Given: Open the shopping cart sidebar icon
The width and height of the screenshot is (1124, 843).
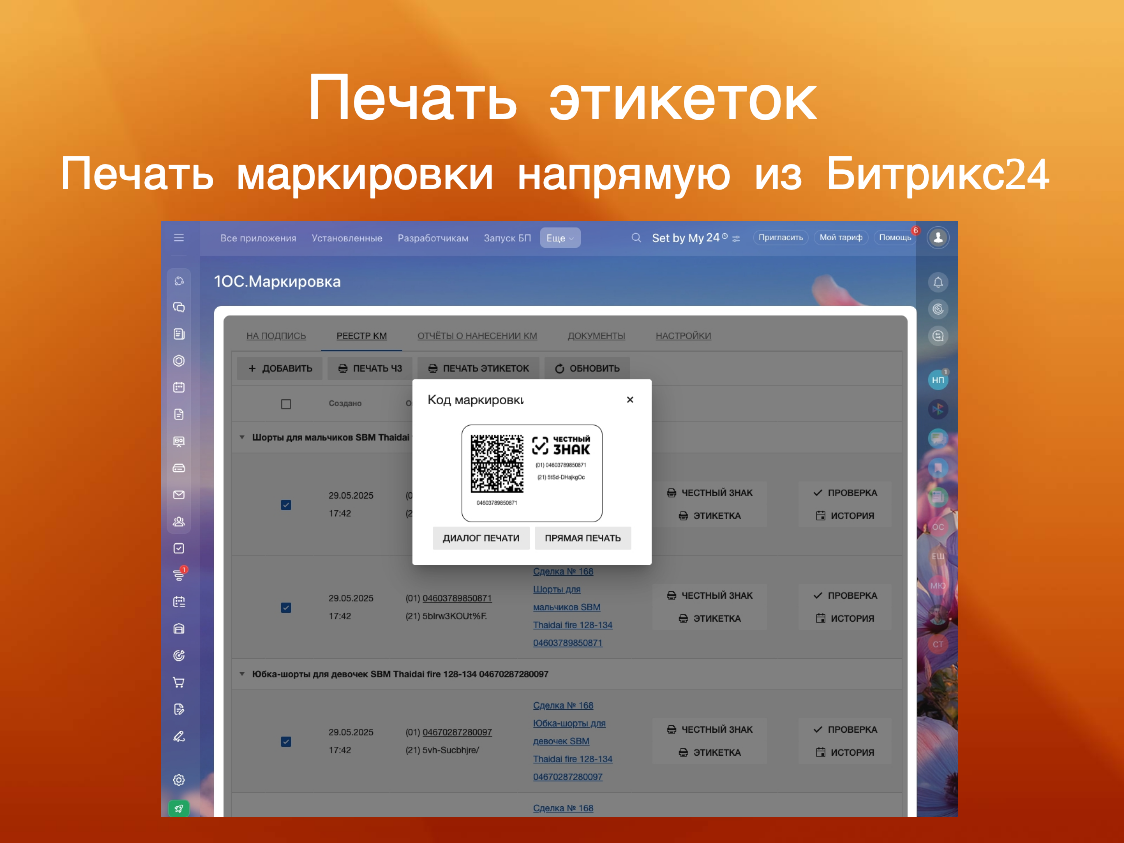Looking at the screenshot, I should coord(178,682).
